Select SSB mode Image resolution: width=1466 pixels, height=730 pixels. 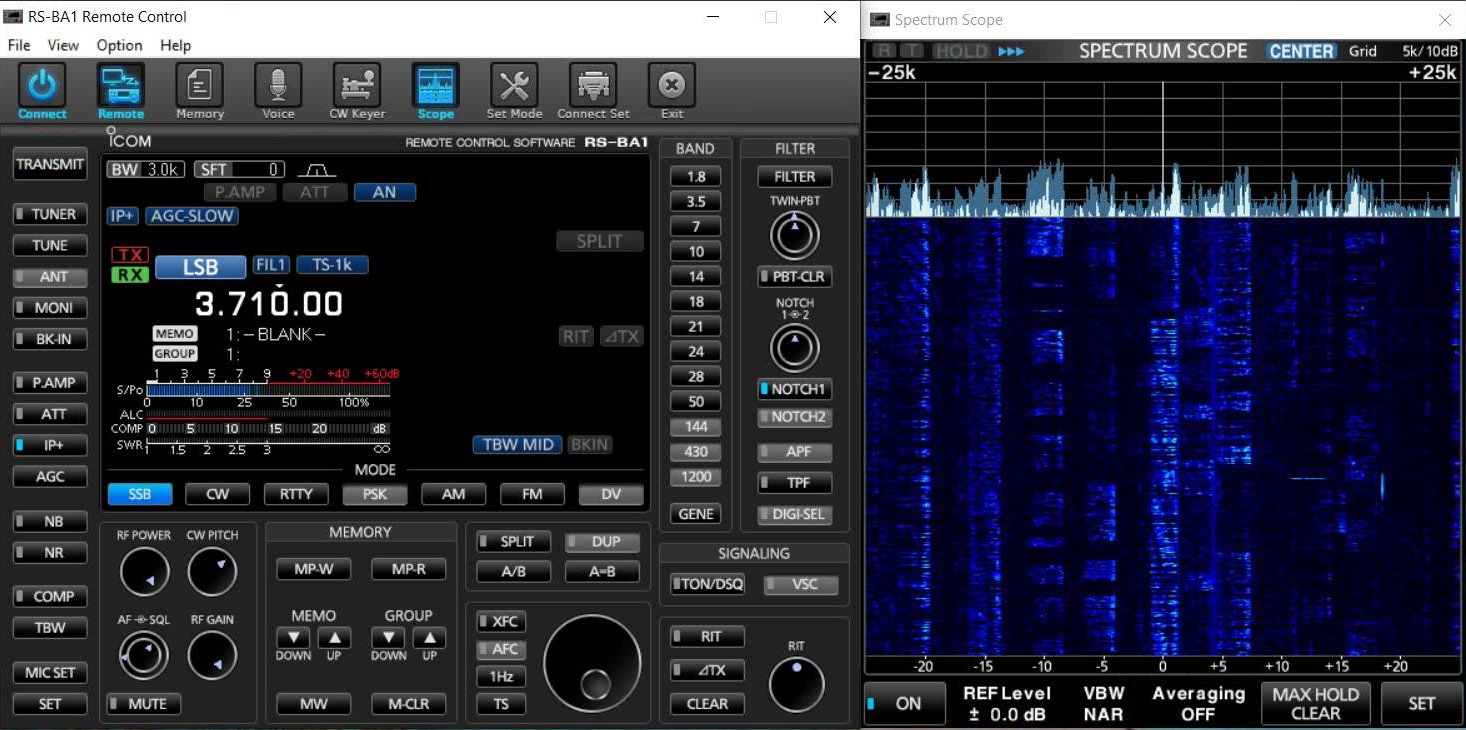pyautogui.click(x=139, y=494)
